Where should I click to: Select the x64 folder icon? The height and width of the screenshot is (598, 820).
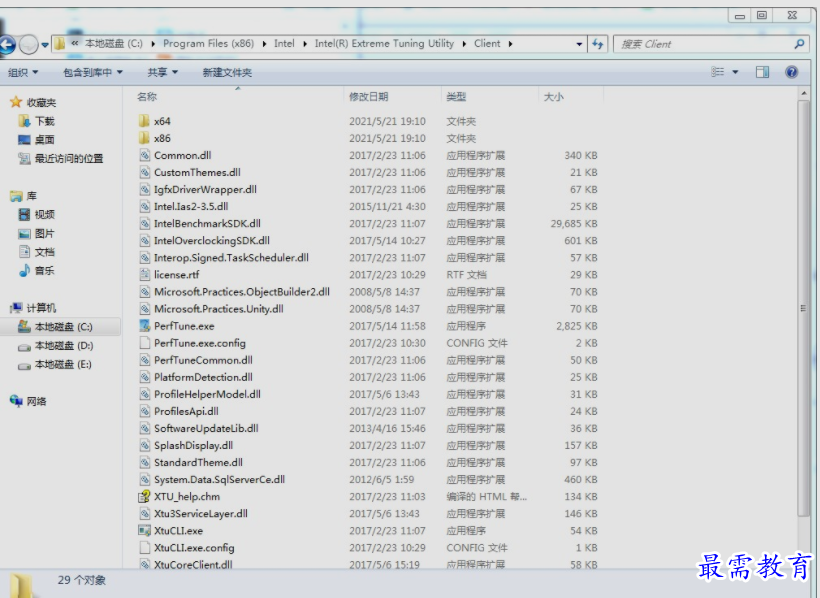point(144,121)
